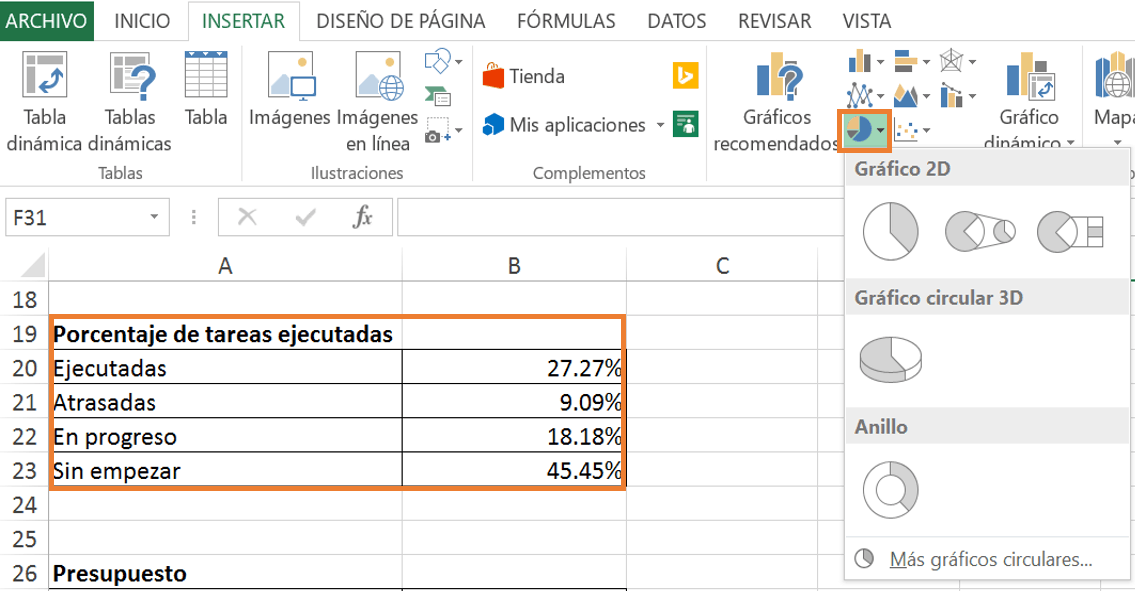Viewport: 1135px width, 591px height.
Task: Click the insert function fx button
Action: pos(363,217)
